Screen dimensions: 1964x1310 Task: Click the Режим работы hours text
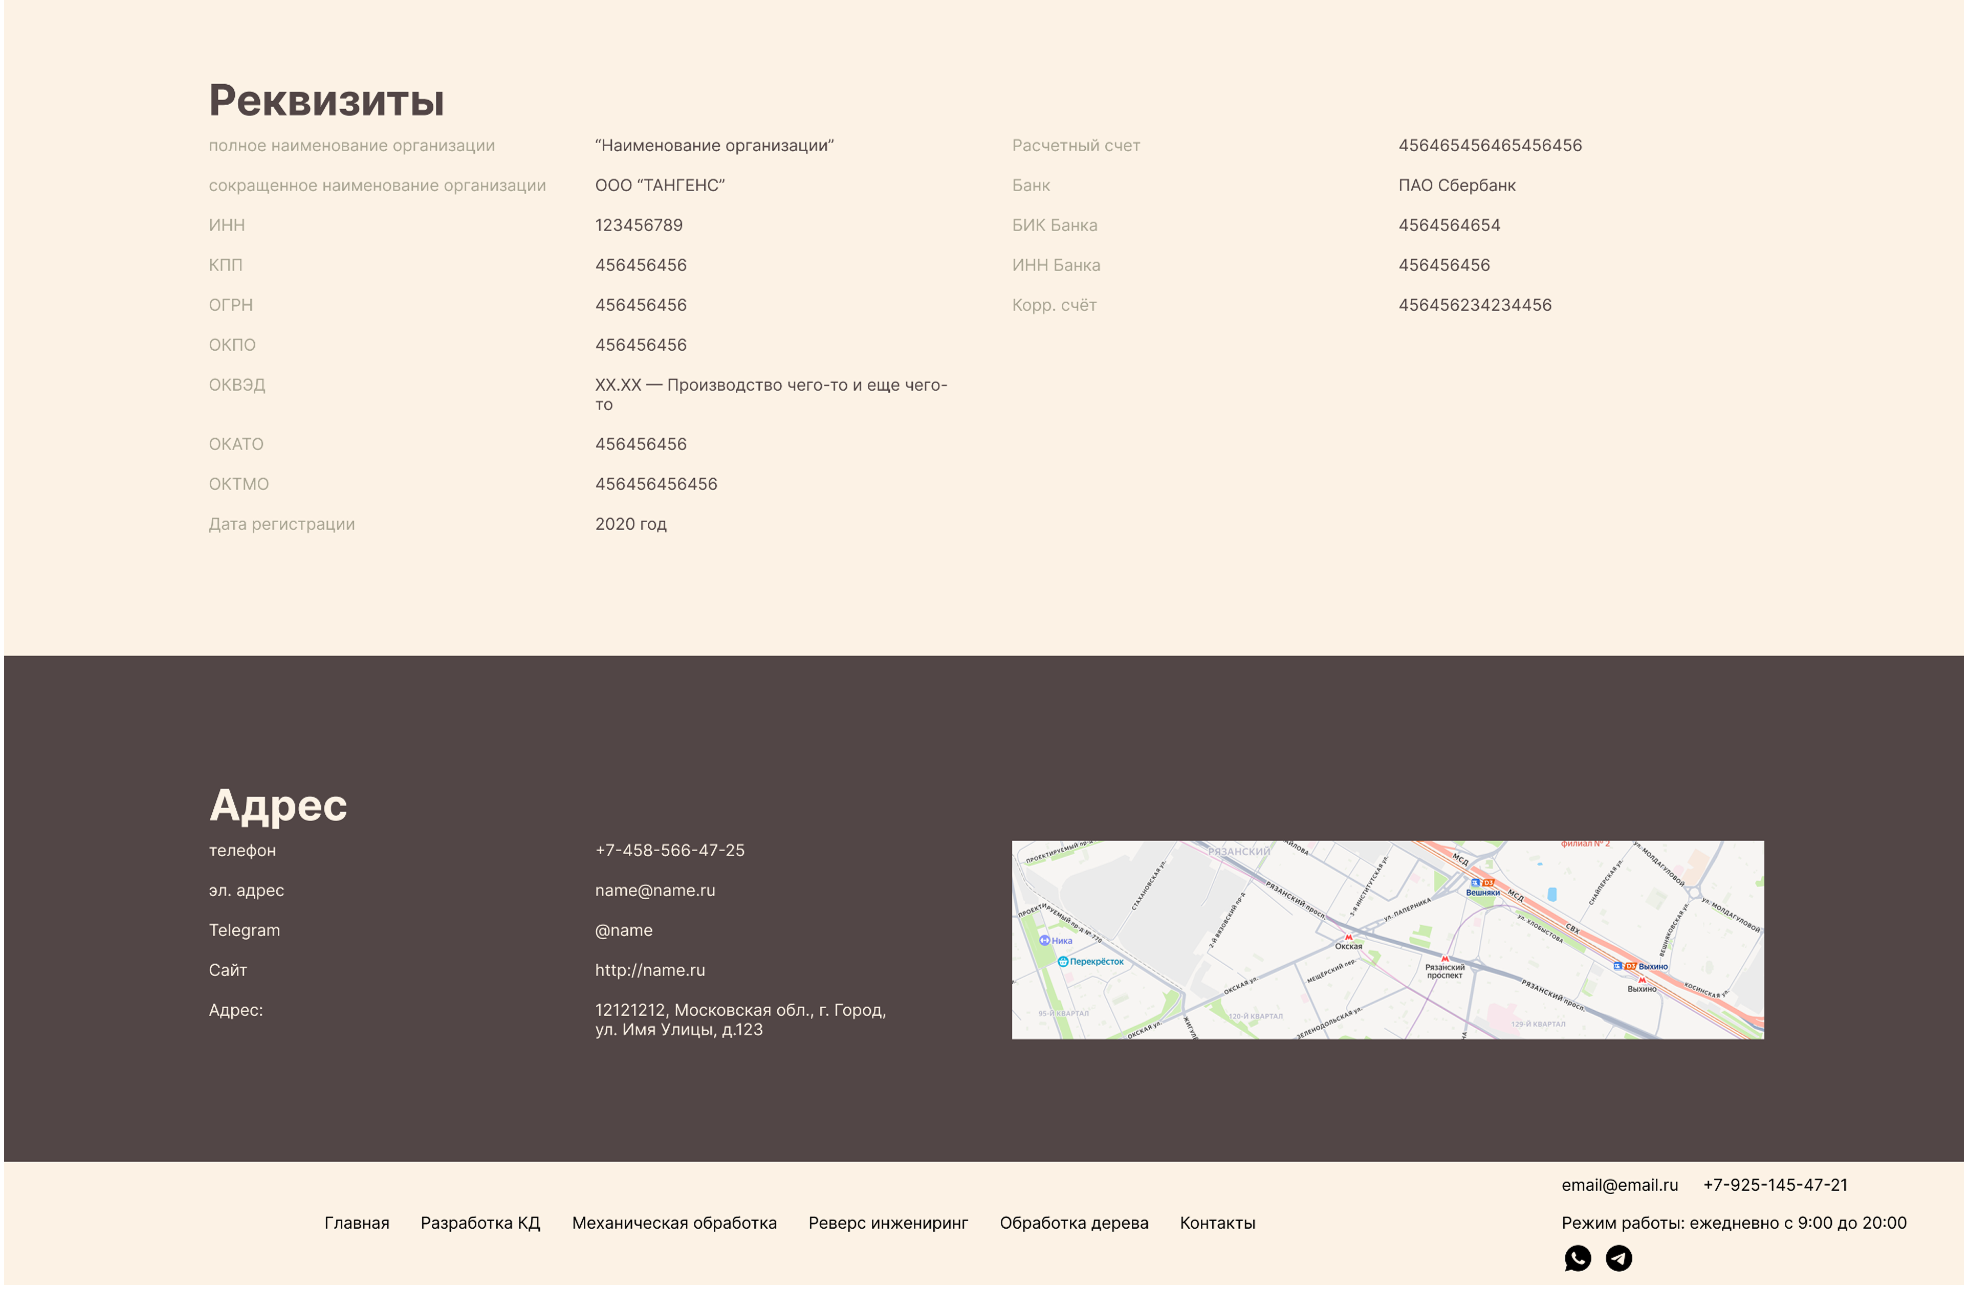1734,1223
